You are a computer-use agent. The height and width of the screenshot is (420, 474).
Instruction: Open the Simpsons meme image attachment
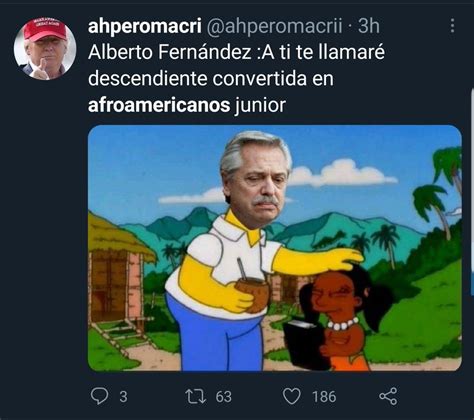275,248
